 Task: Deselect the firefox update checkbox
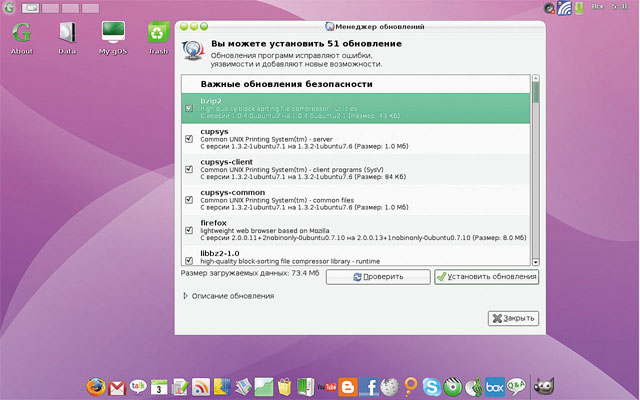(189, 230)
